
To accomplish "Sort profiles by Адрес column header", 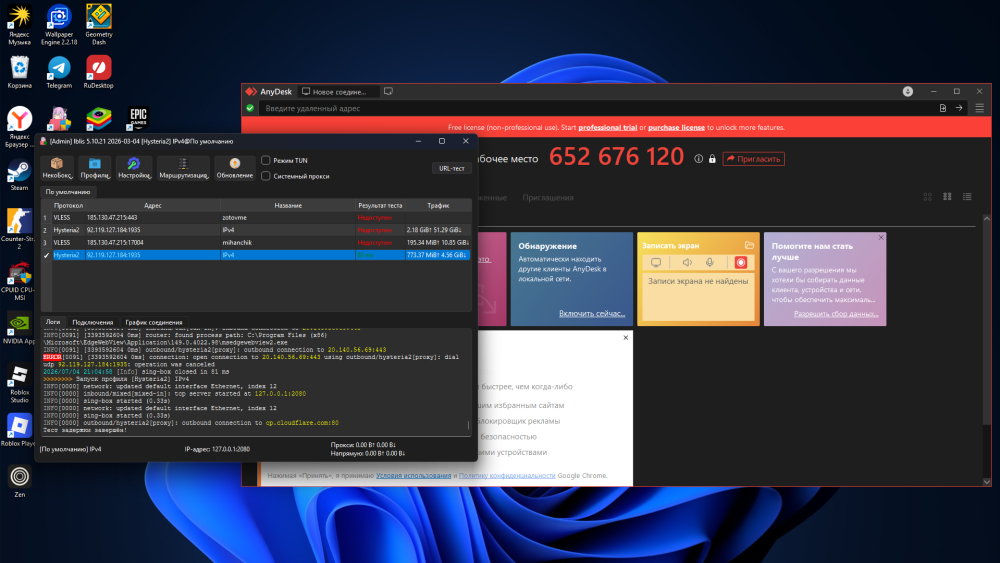I will point(152,205).
